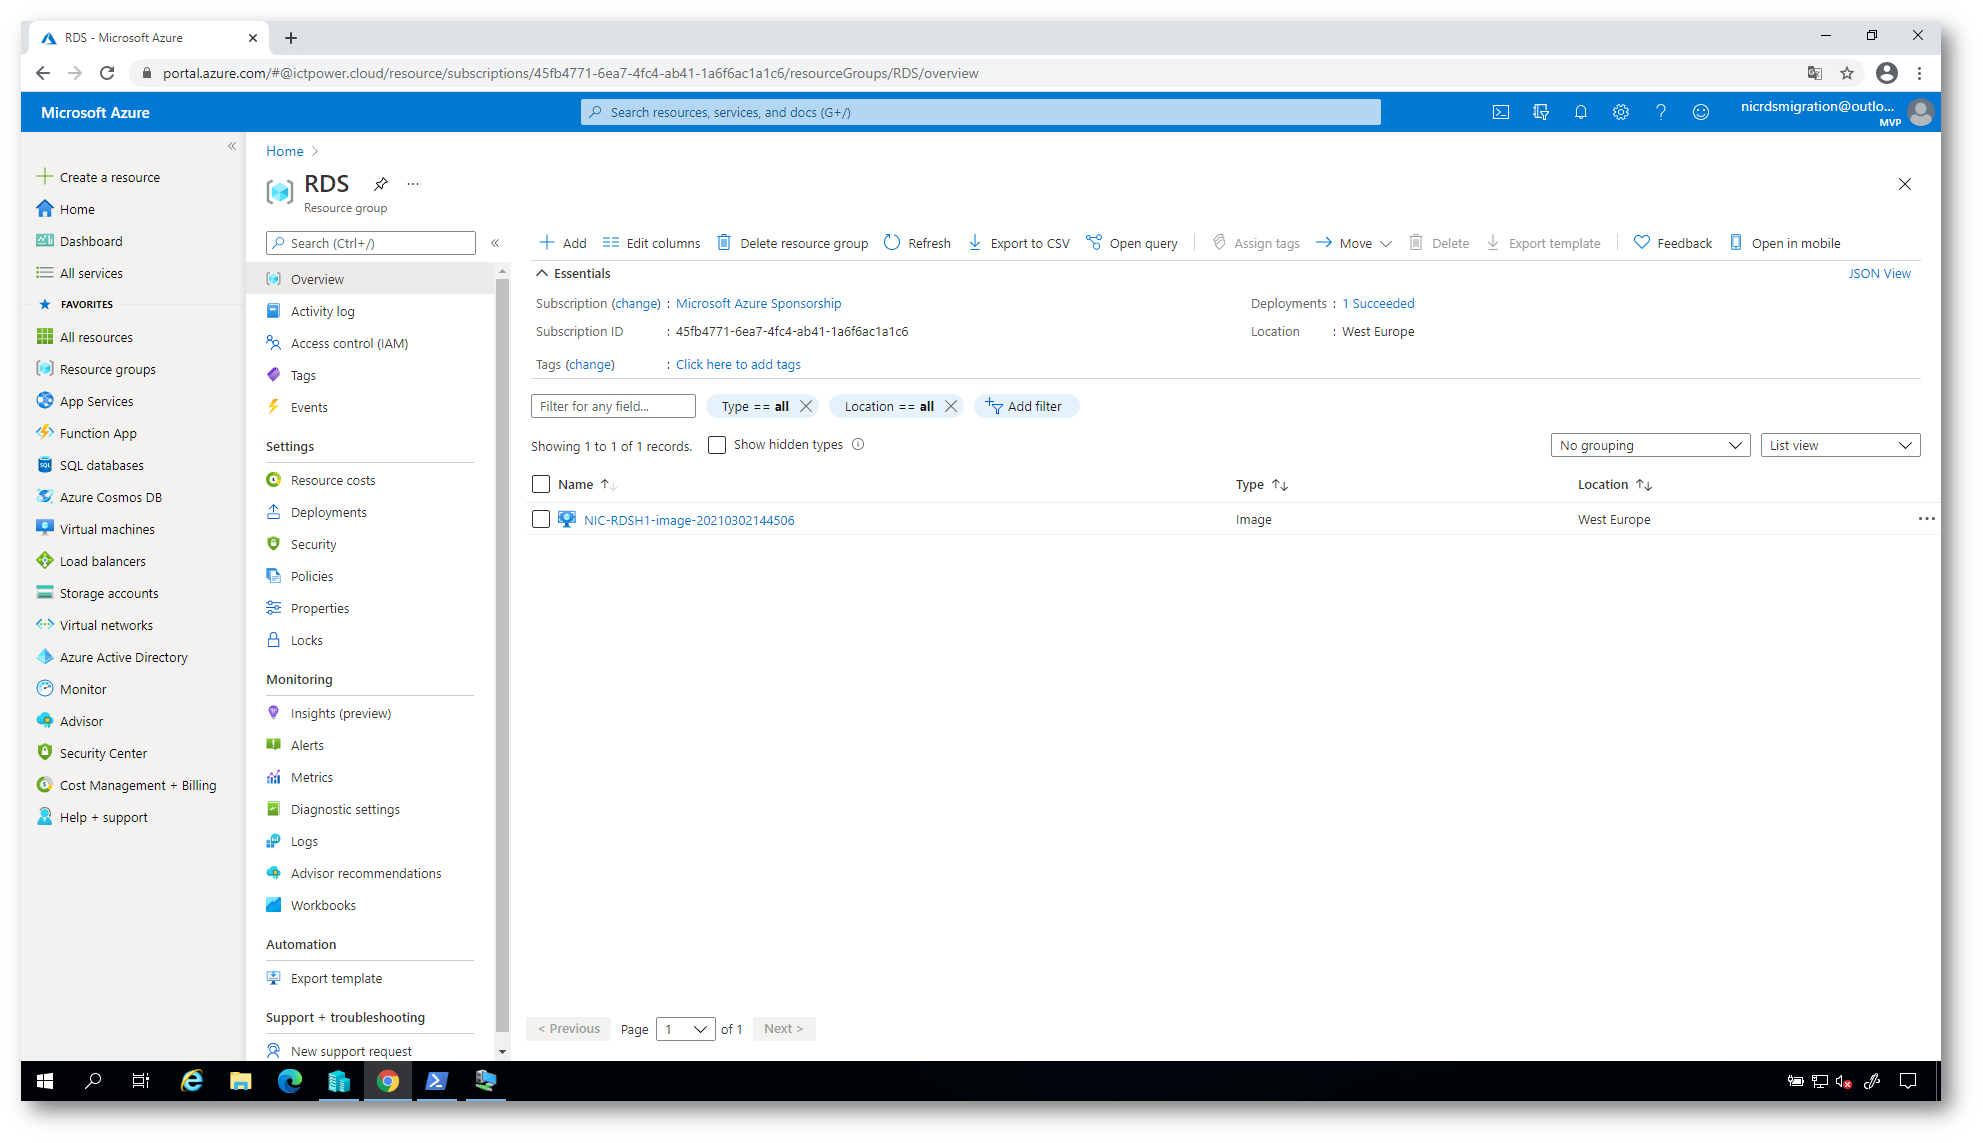Open Windows Start menu

(45, 1081)
